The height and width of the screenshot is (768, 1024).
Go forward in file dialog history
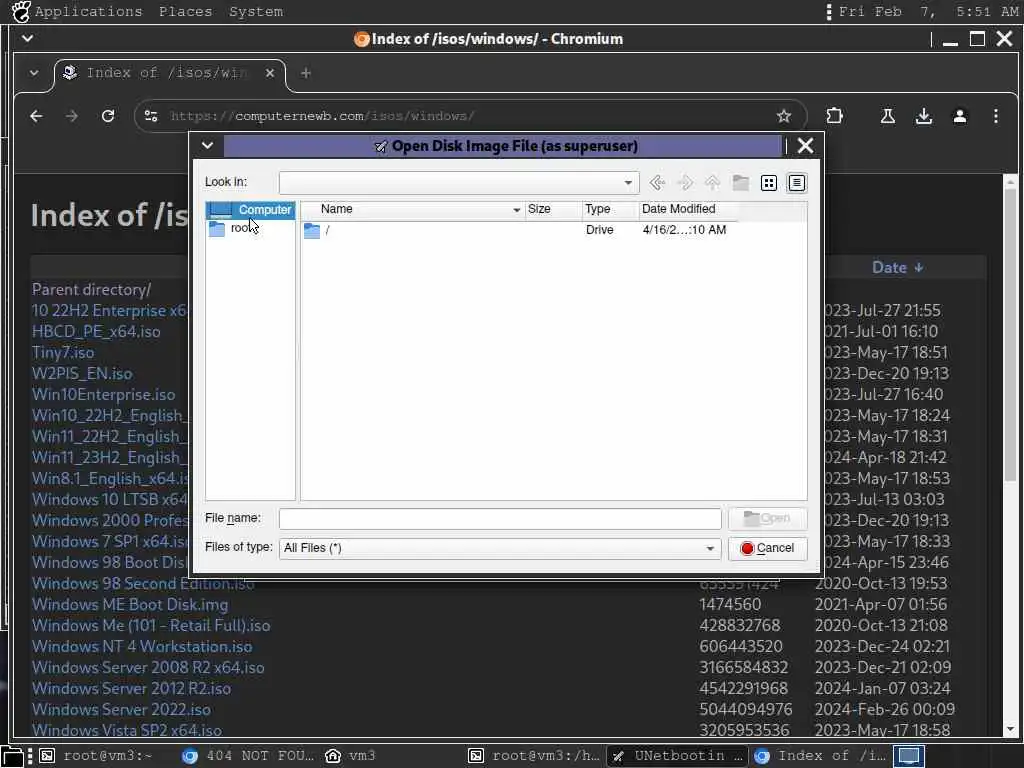click(x=685, y=183)
